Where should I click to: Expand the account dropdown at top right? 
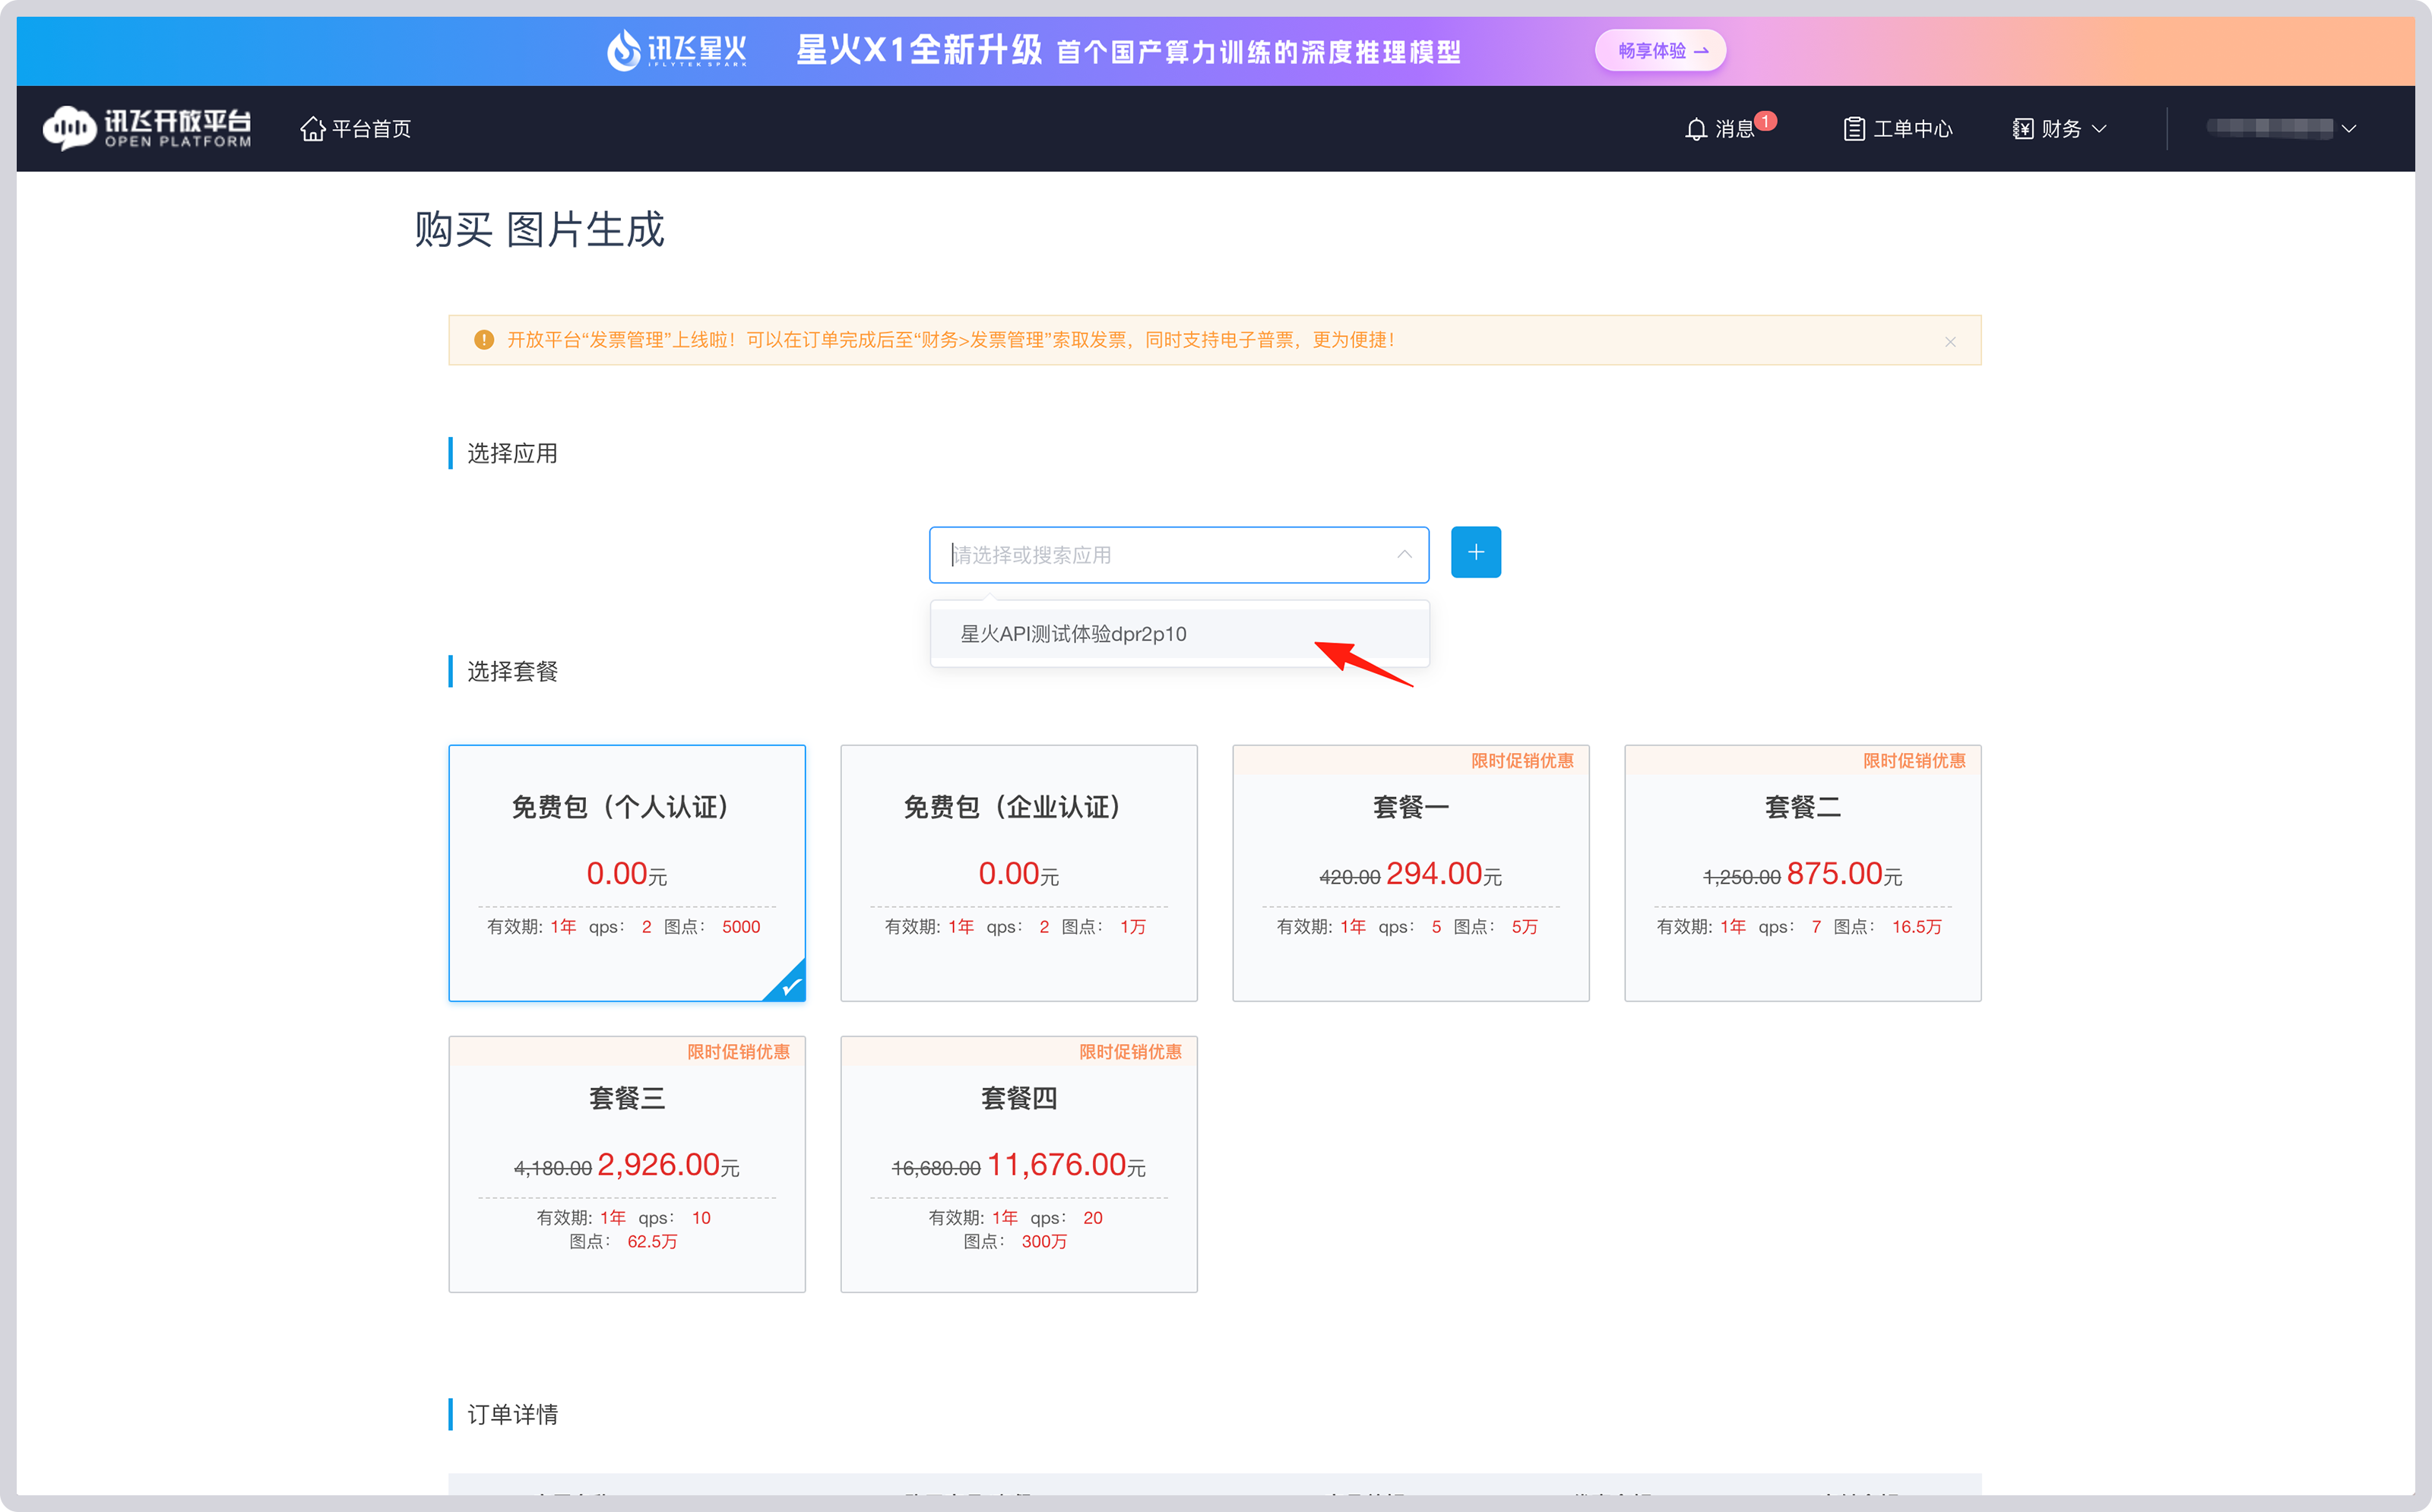(2350, 128)
